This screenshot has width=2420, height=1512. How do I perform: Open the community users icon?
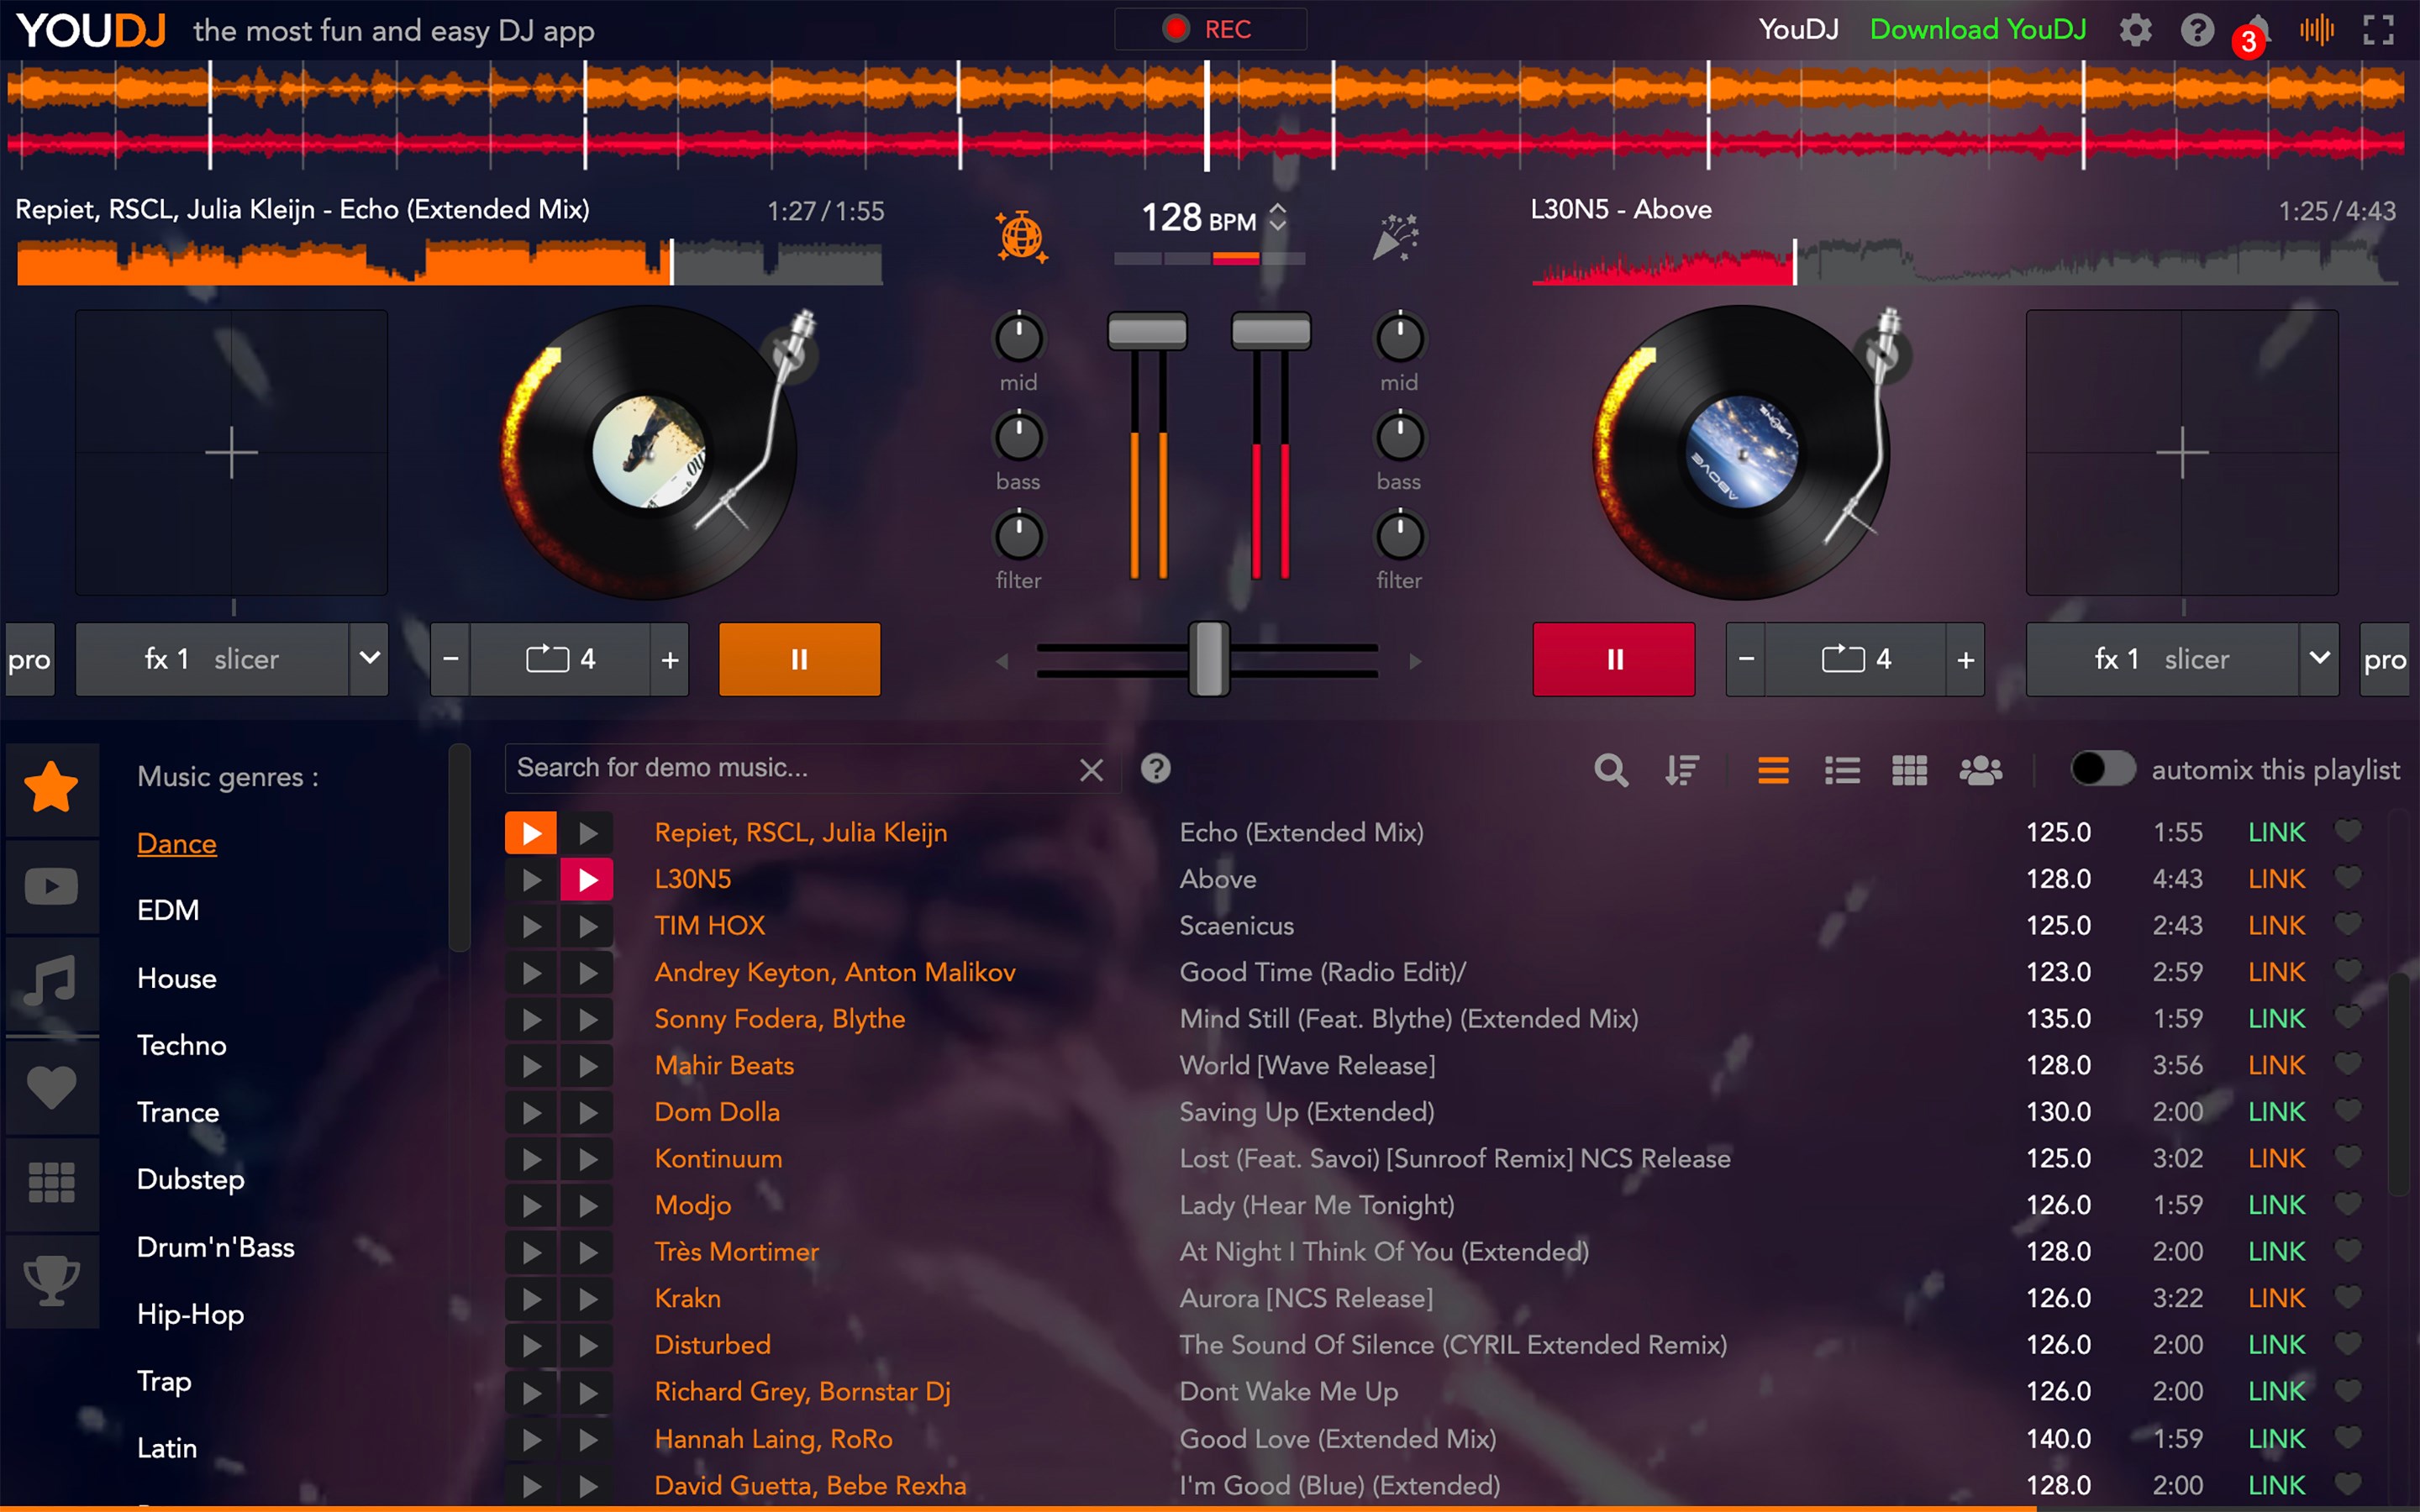coord(1981,770)
